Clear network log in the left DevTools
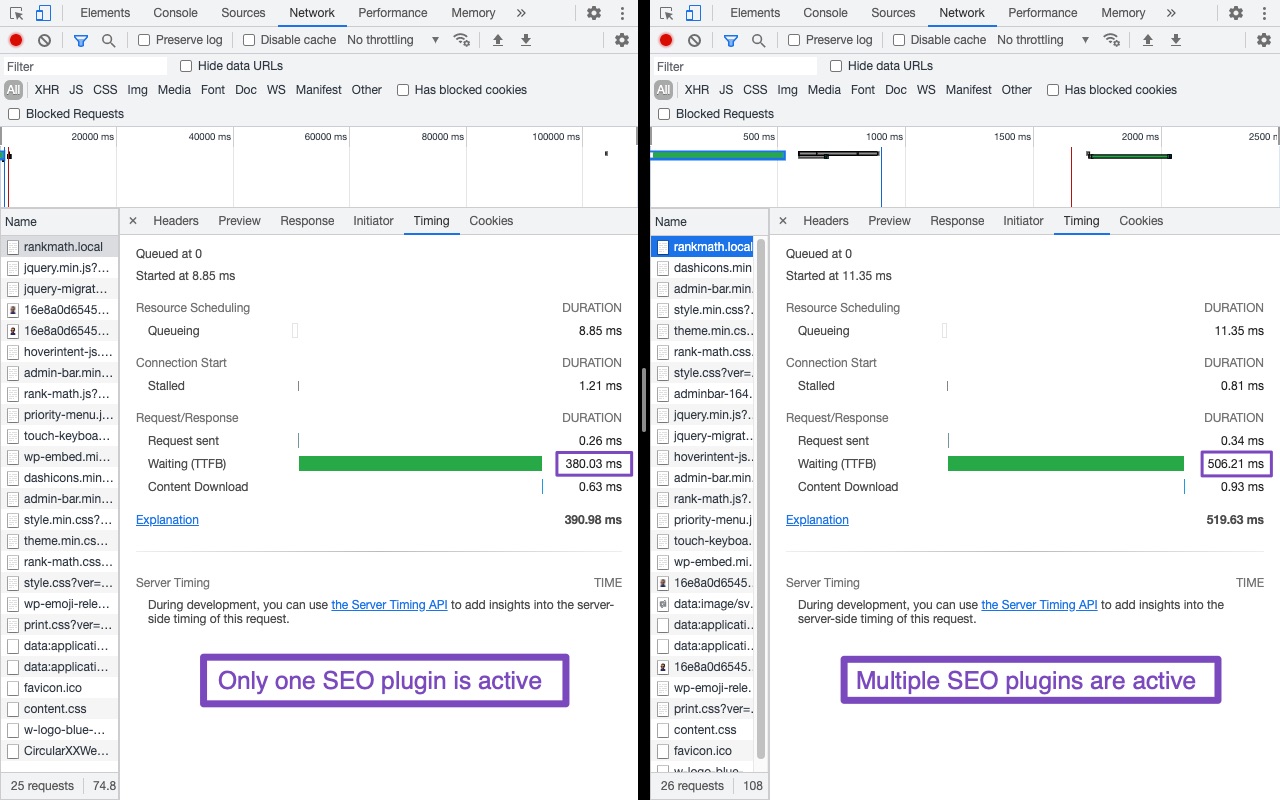The width and height of the screenshot is (1280, 800). [x=44, y=40]
